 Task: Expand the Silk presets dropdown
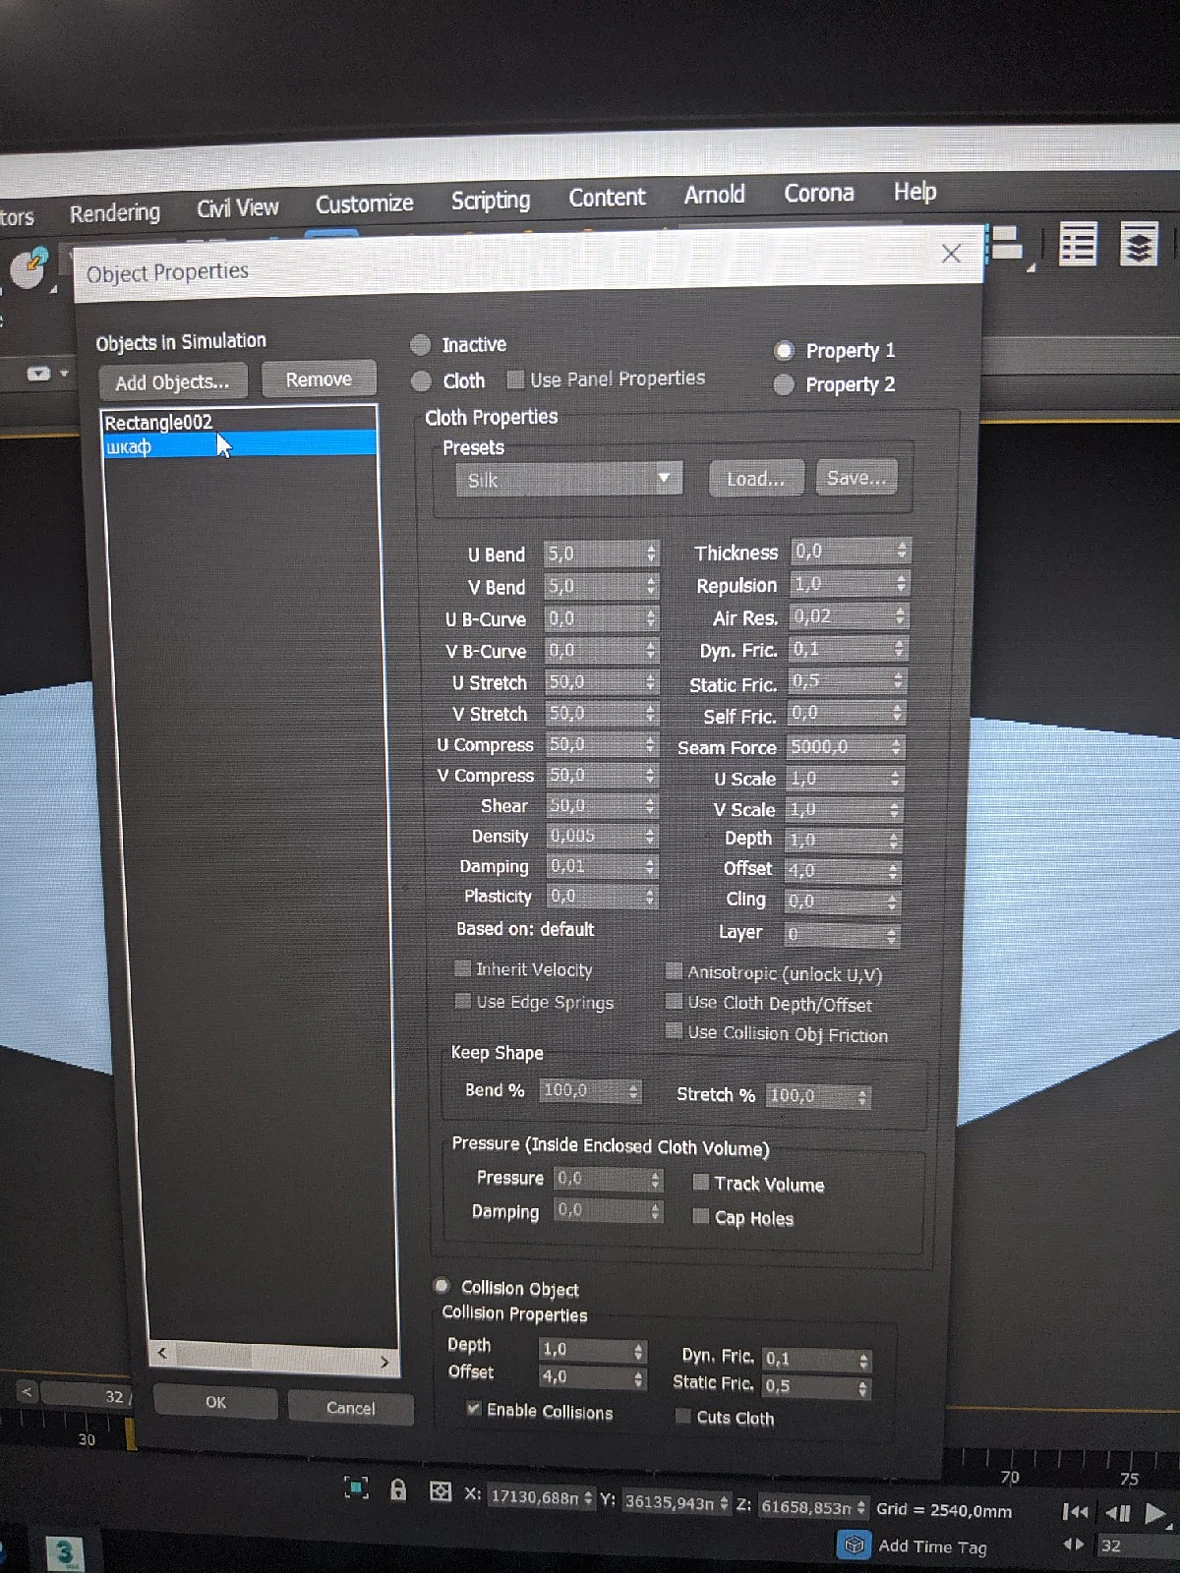coord(569,479)
